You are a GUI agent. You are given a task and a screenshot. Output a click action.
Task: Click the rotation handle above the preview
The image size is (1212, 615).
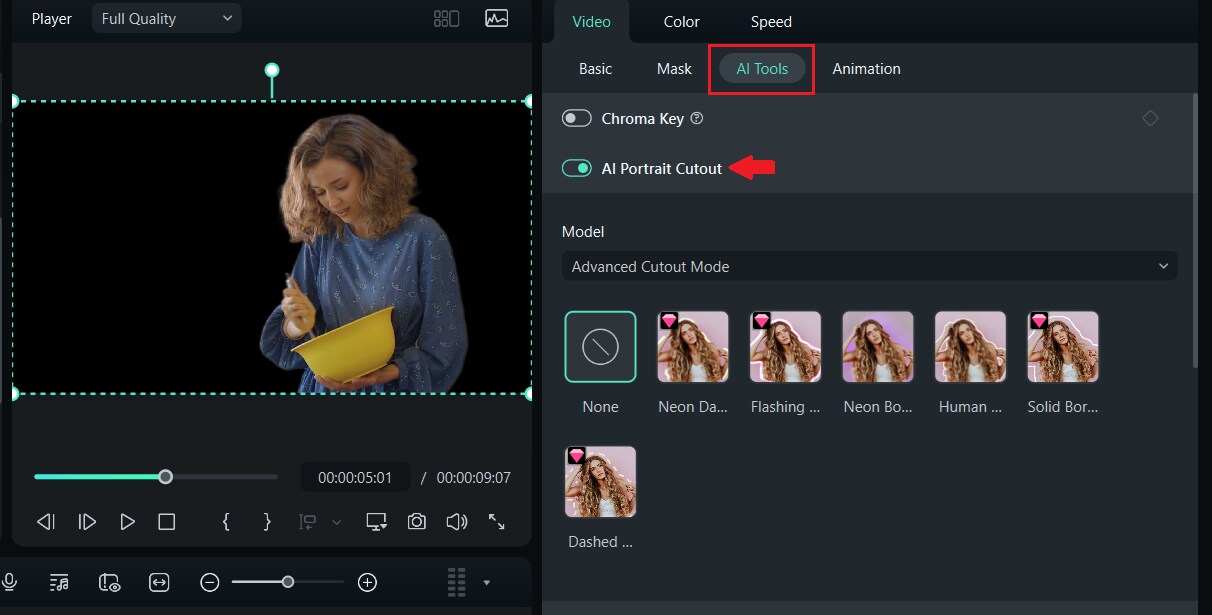271,70
